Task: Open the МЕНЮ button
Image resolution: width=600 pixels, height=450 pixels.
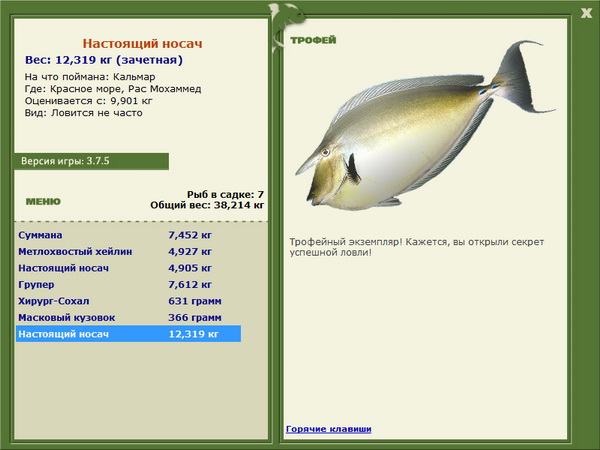Action: point(43,202)
